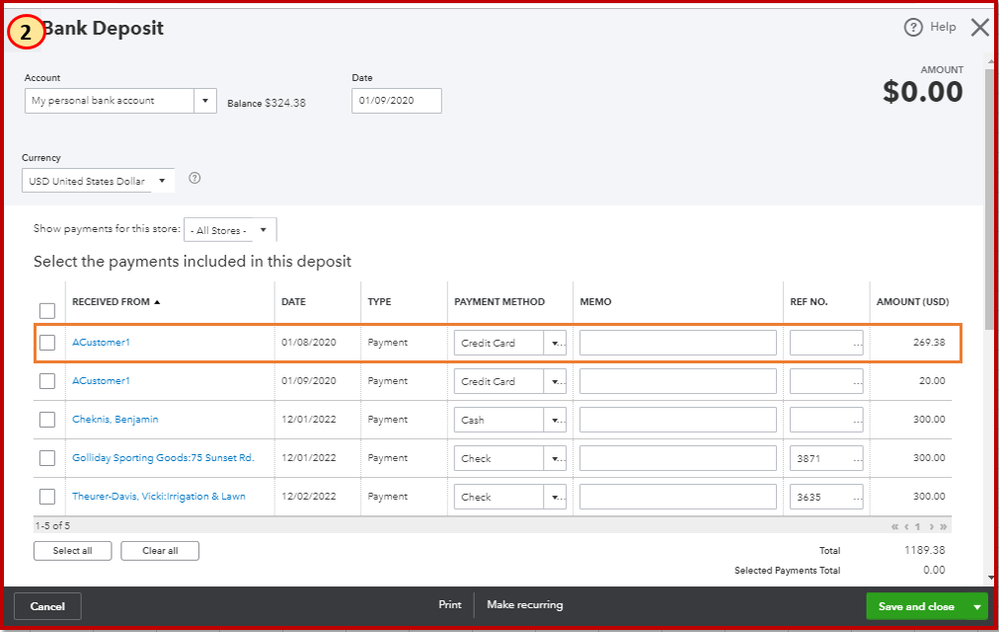Open Theurer-Davis, Vicki:Irrigation & Lawn link
The width and height of the screenshot is (999, 632).
pyautogui.click(x=159, y=496)
